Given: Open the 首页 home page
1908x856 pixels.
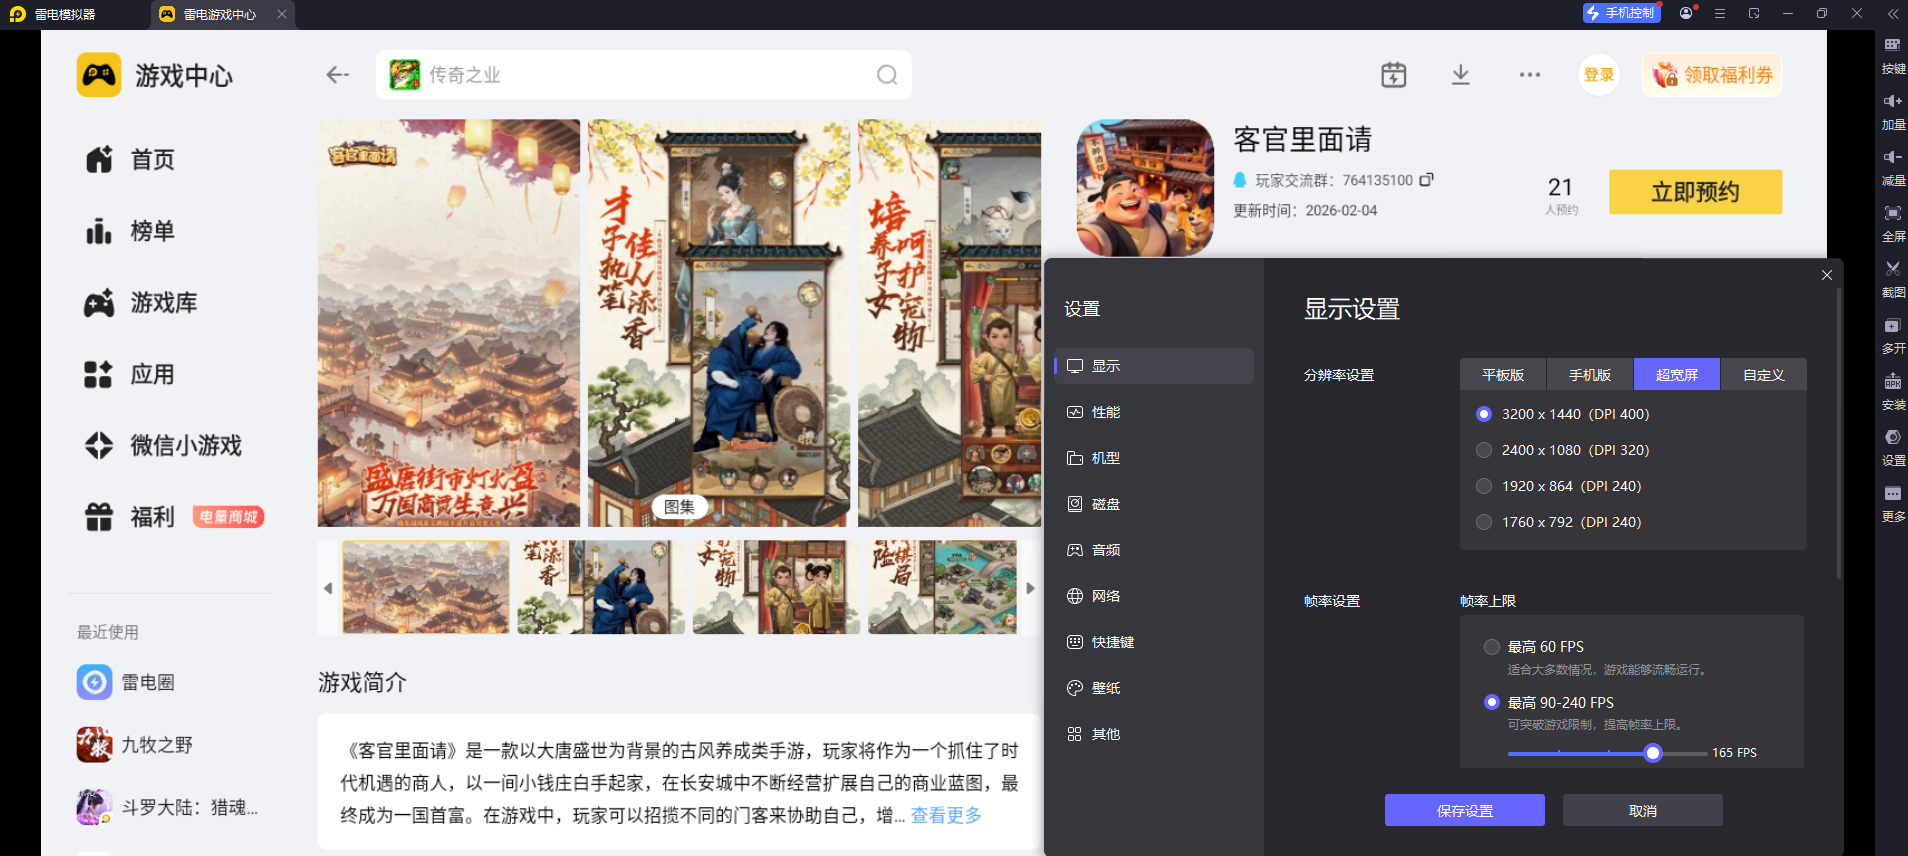Looking at the screenshot, I should click(130, 160).
